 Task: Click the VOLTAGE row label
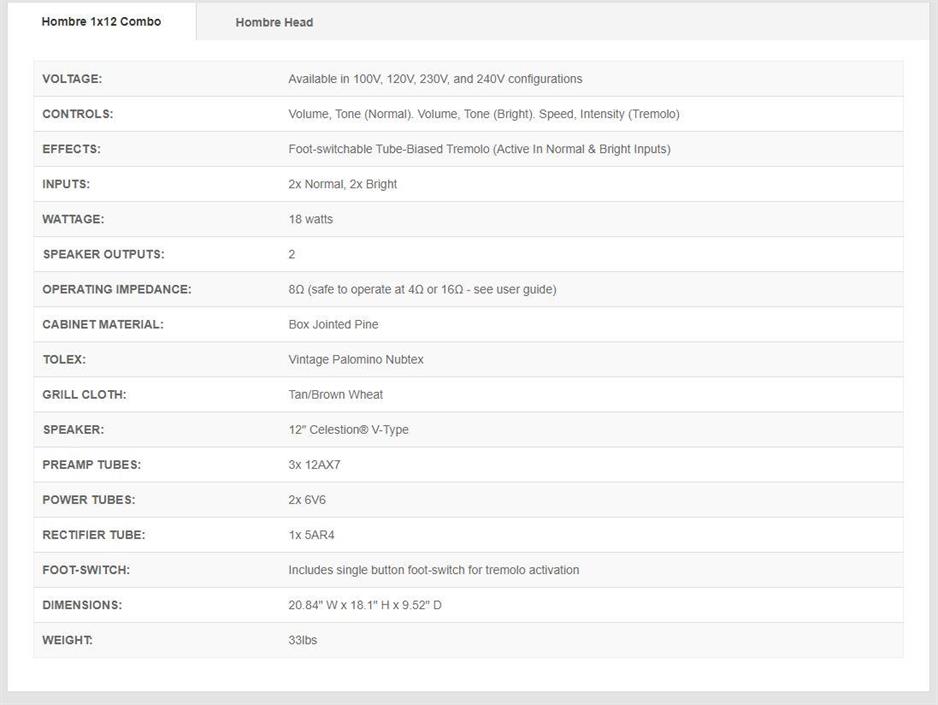72,79
